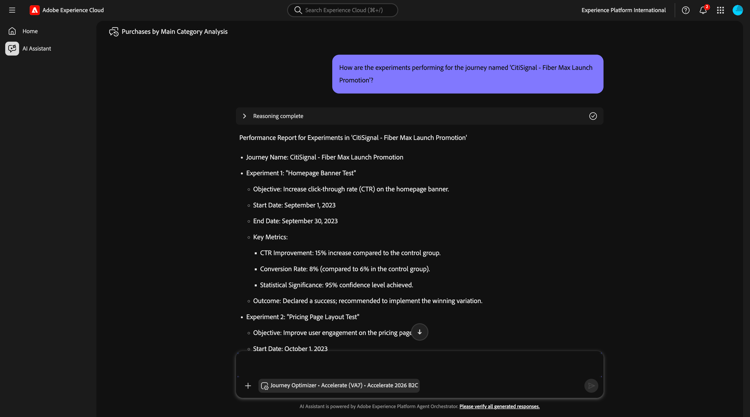Click the reasoning complete checkmark icon
This screenshot has width=750, height=417.
point(593,116)
